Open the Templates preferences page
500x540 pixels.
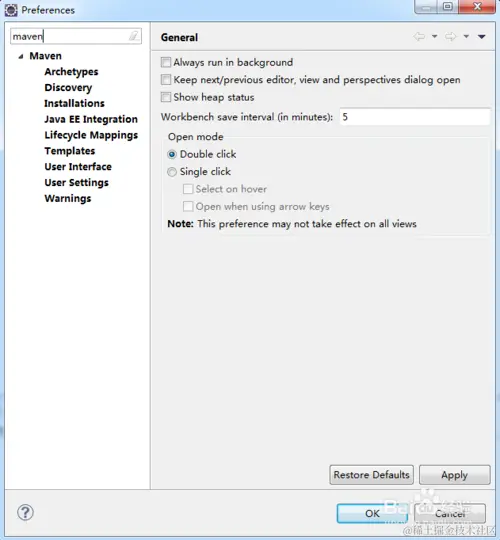click(x=70, y=151)
